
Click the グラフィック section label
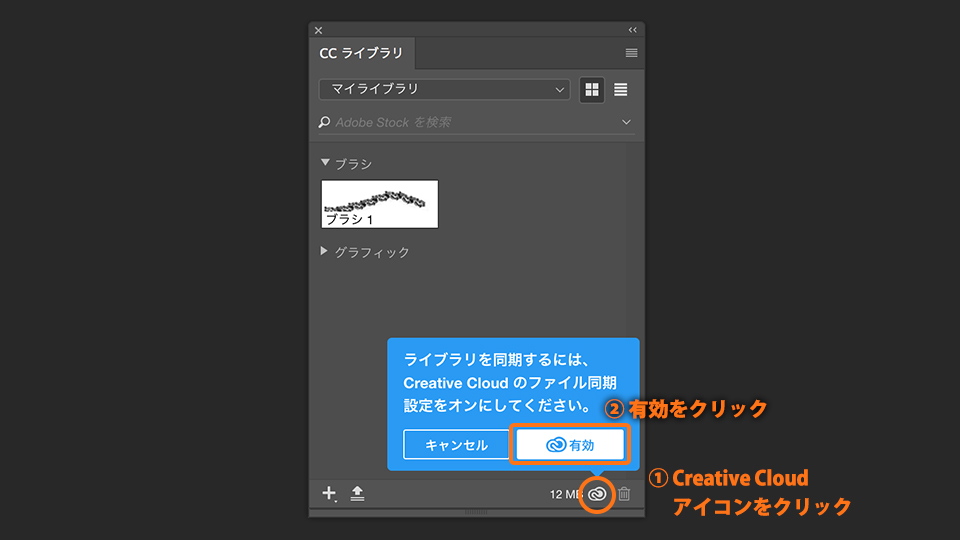click(372, 252)
